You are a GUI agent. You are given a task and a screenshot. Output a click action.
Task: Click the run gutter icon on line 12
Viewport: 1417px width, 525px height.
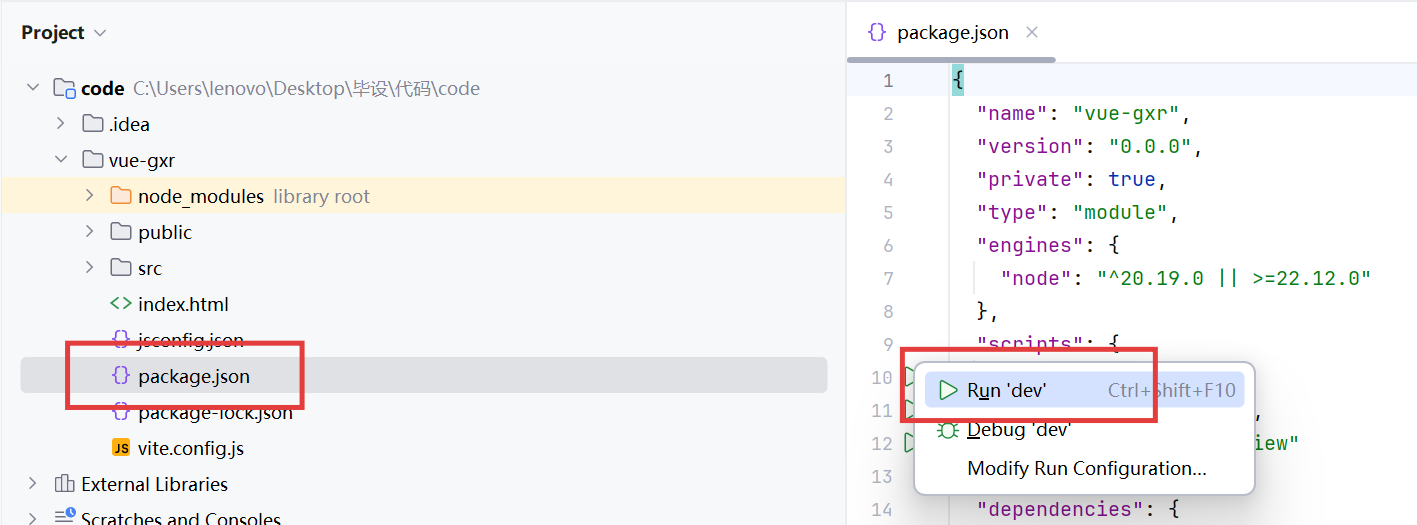click(x=909, y=442)
